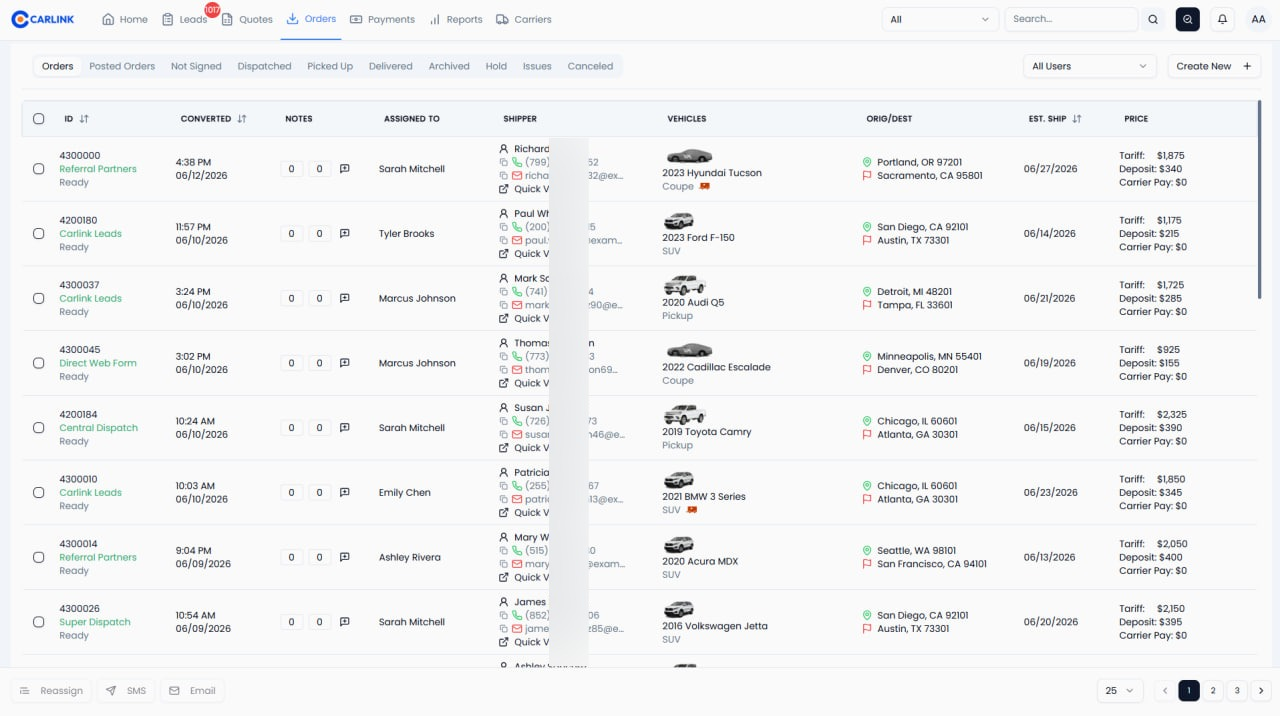Click the 2019 Toyota Camry vehicle image
The width and height of the screenshot is (1280, 716).
(x=684, y=414)
